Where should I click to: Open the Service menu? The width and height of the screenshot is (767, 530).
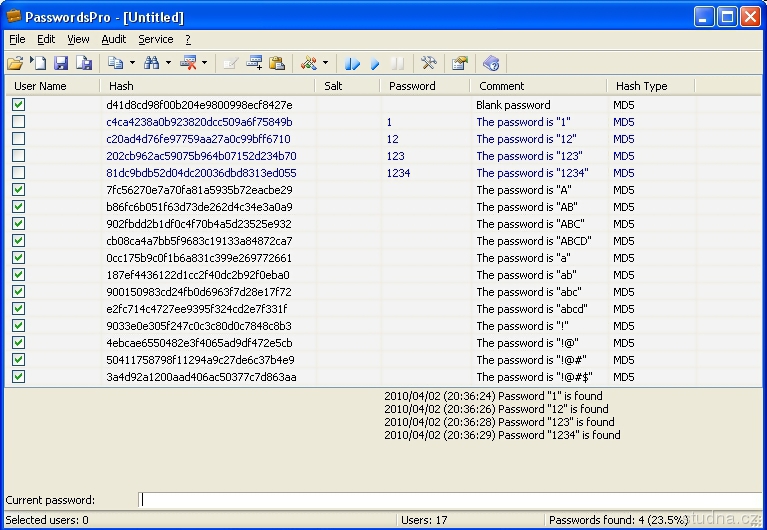[155, 39]
